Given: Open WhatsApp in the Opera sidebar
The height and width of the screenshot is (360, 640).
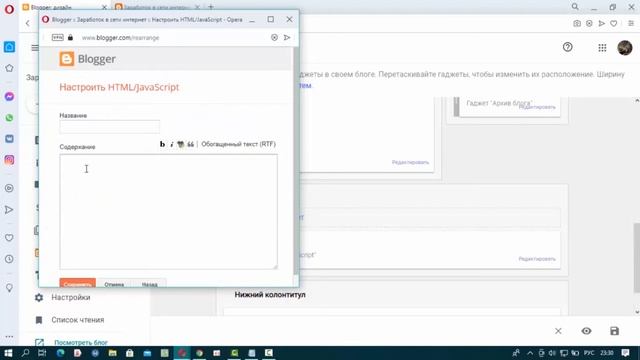Looking at the screenshot, I should [9, 118].
